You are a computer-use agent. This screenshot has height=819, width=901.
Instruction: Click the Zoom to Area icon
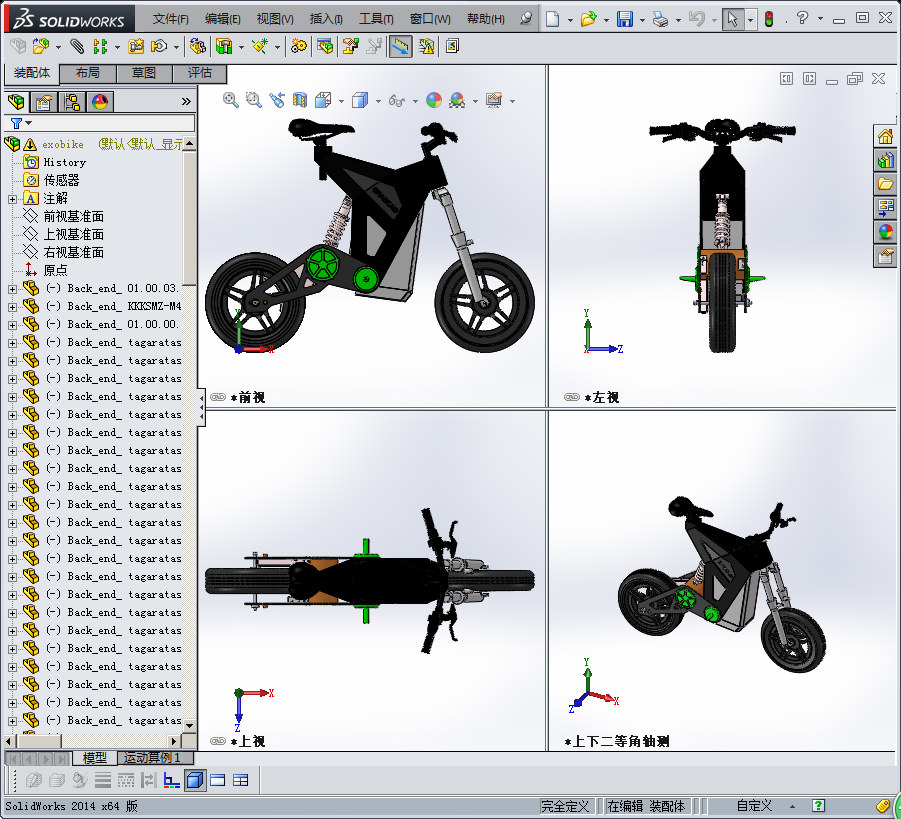click(x=253, y=100)
